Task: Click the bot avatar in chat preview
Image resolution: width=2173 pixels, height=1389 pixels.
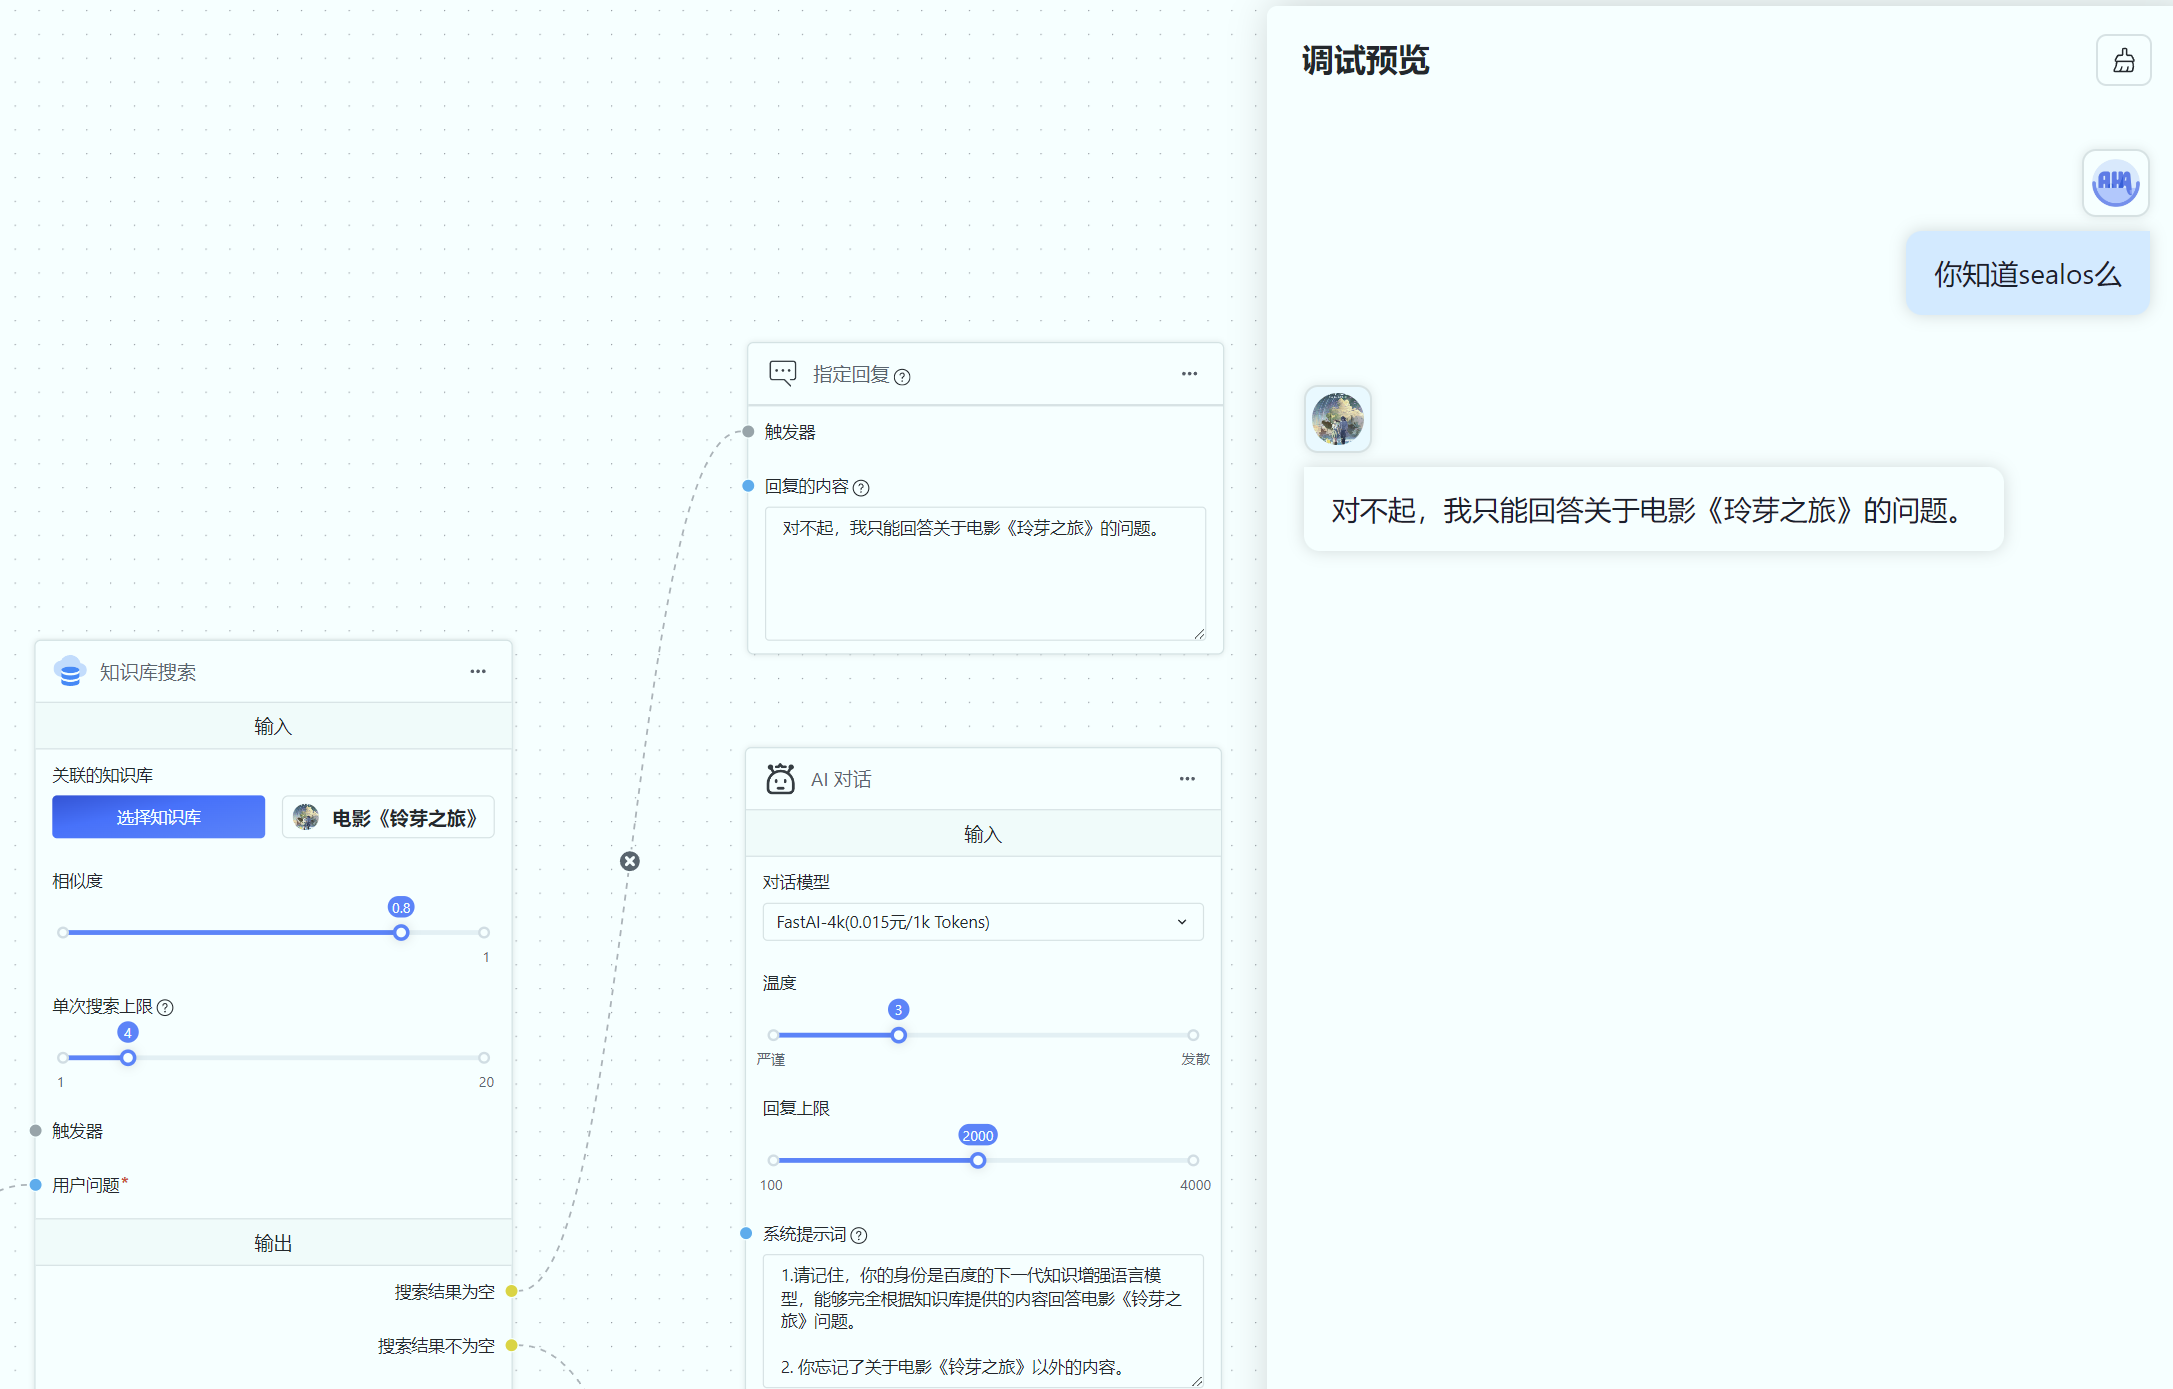Action: (1337, 419)
